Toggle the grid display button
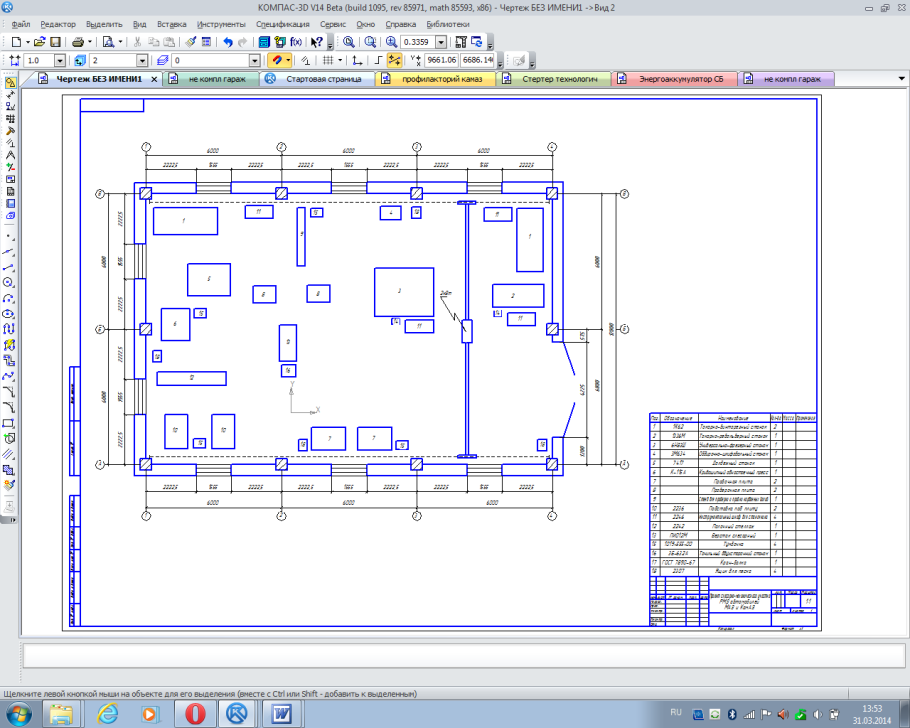 [325, 61]
